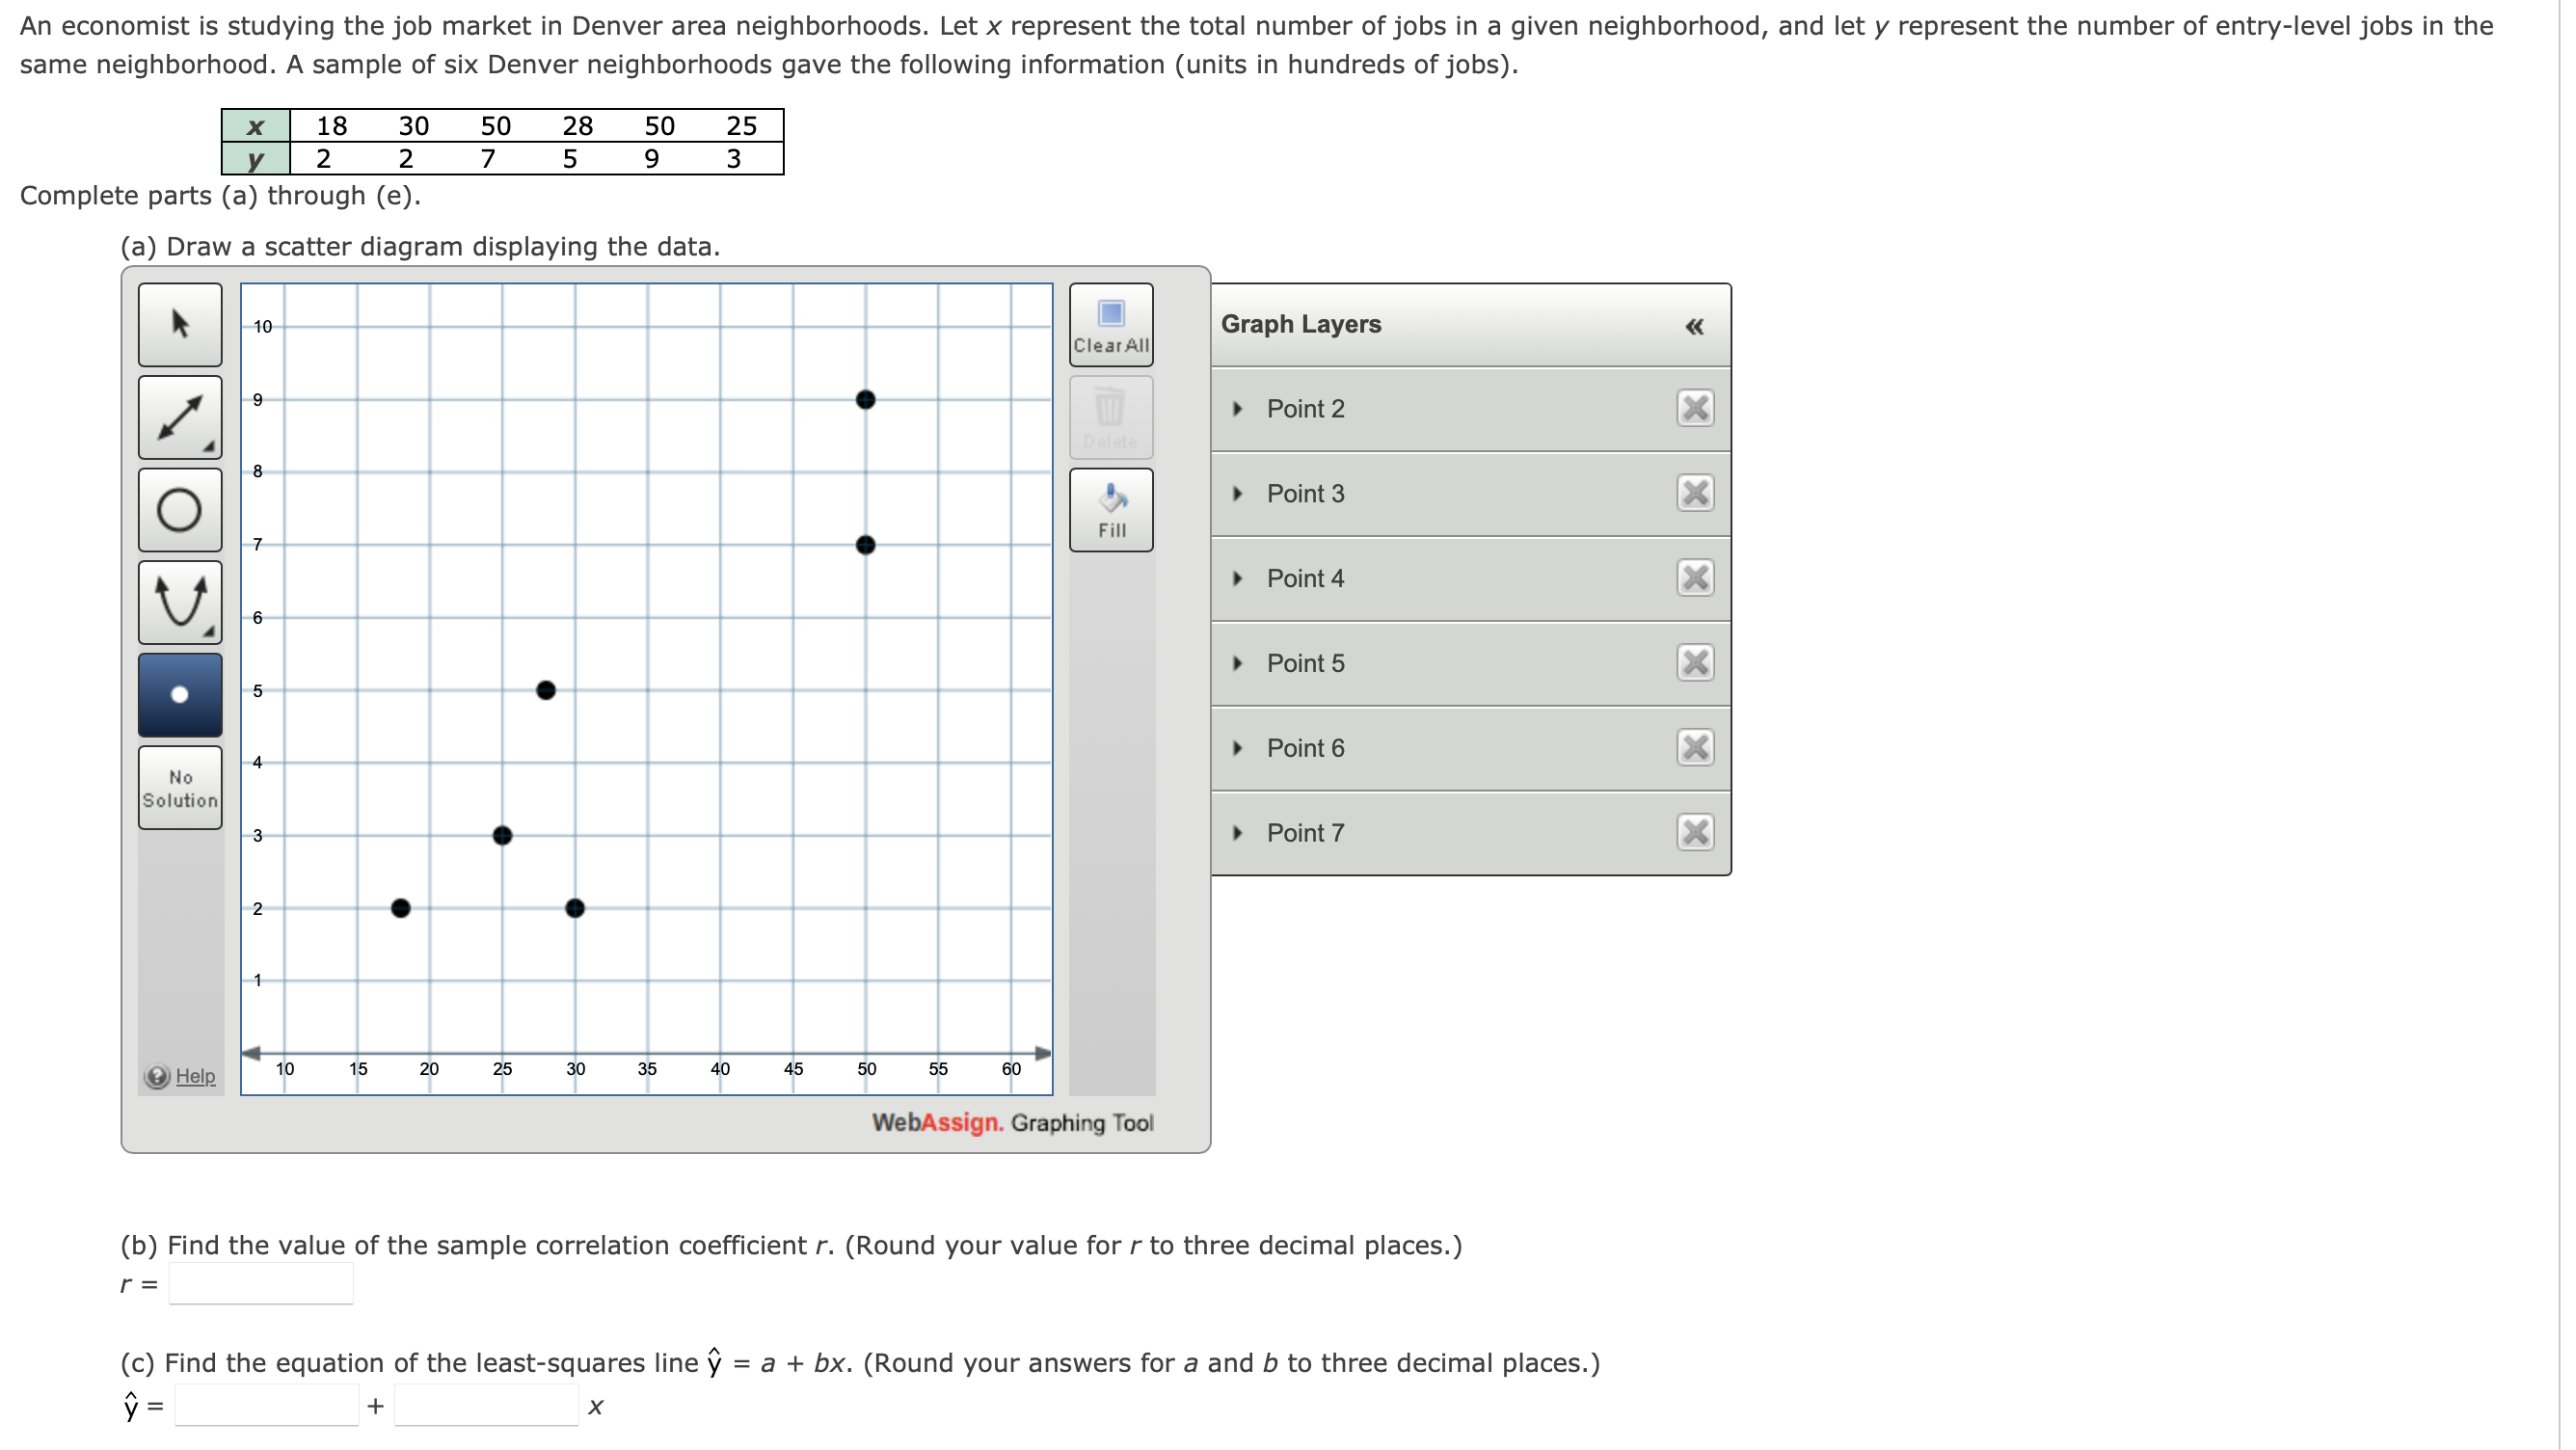Expand the Point 7 layer
2576x1450 pixels.
pos(1238,833)
